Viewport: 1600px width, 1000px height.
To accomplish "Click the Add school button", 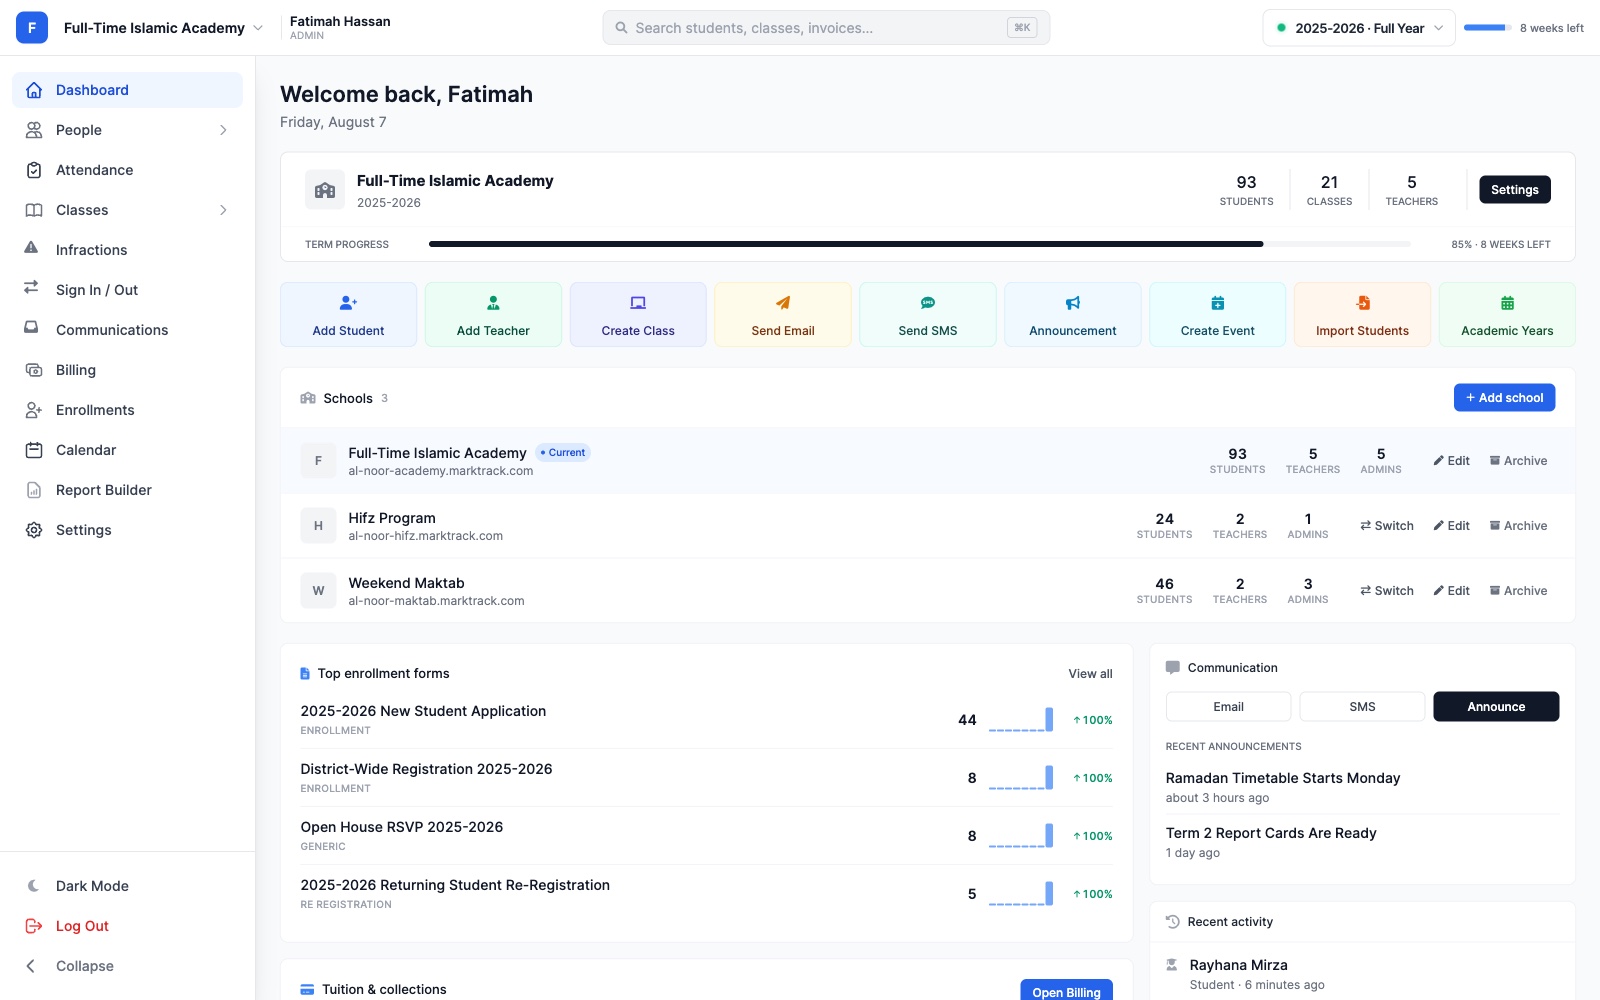I will pyautogui.click(x=1504, y=398).
